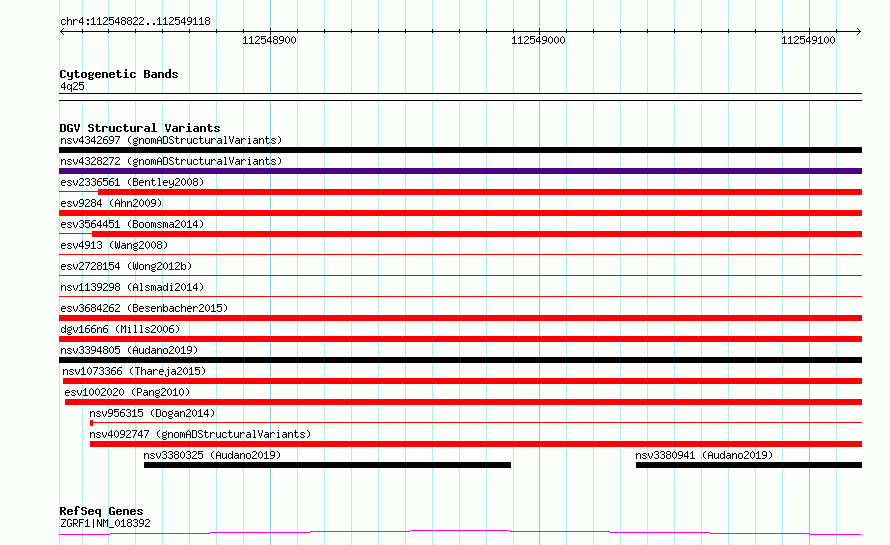Open dgv166n6 (Mills2006) variant

click(120, 329)
